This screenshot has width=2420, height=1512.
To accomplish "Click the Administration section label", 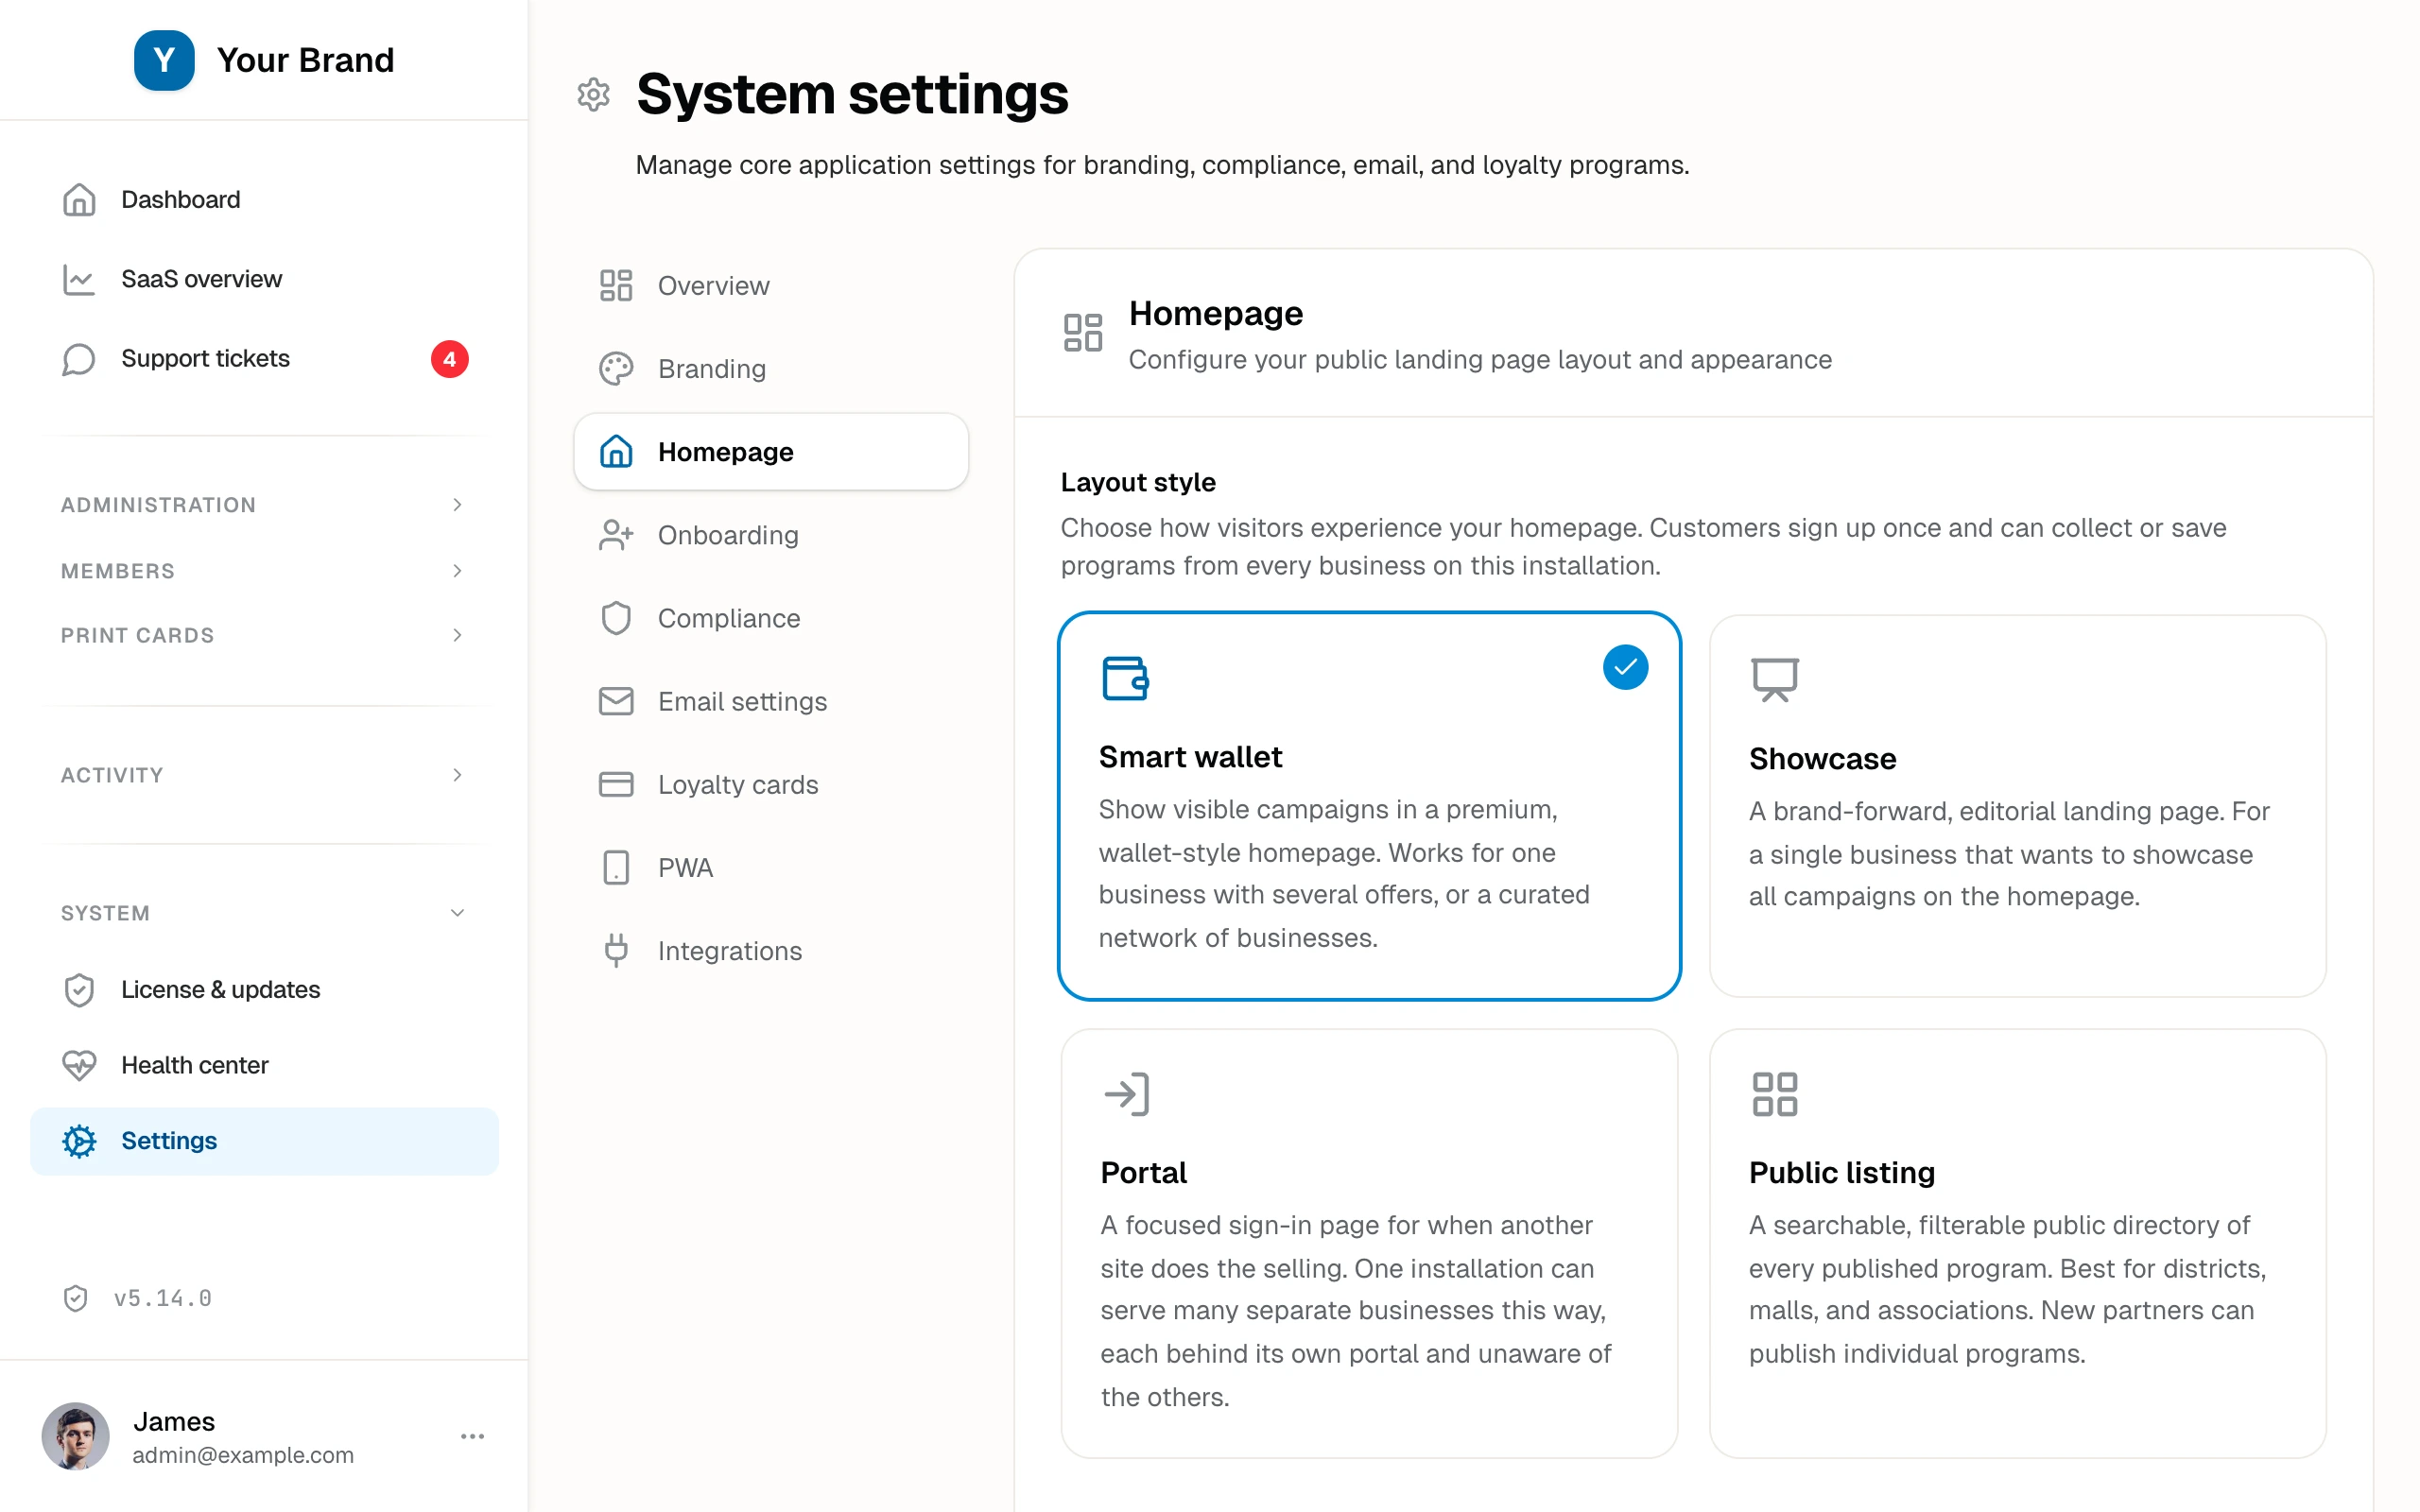I will [x=158, y=505].
